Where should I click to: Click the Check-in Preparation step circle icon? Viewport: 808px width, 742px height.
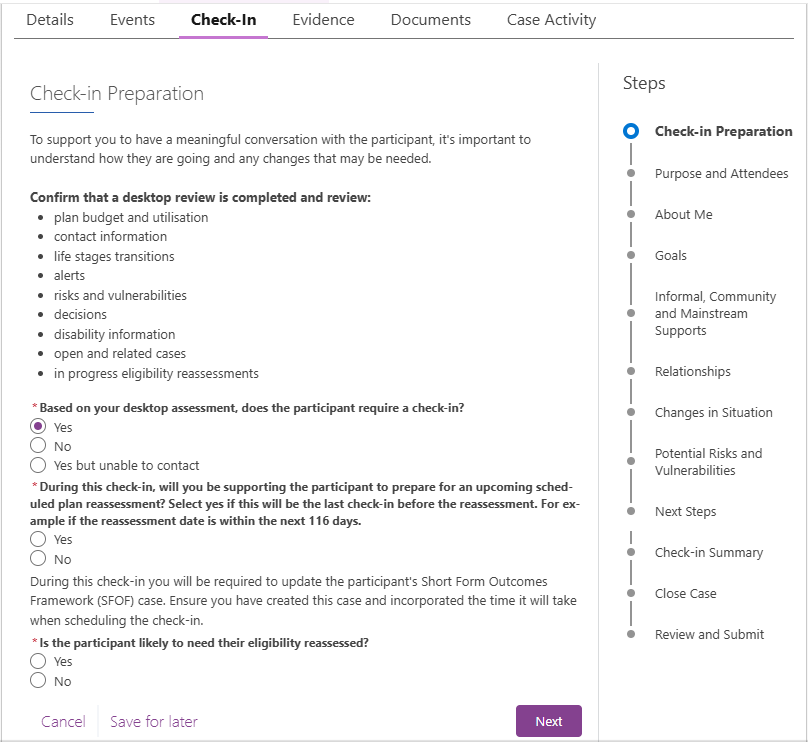[630, 131]
